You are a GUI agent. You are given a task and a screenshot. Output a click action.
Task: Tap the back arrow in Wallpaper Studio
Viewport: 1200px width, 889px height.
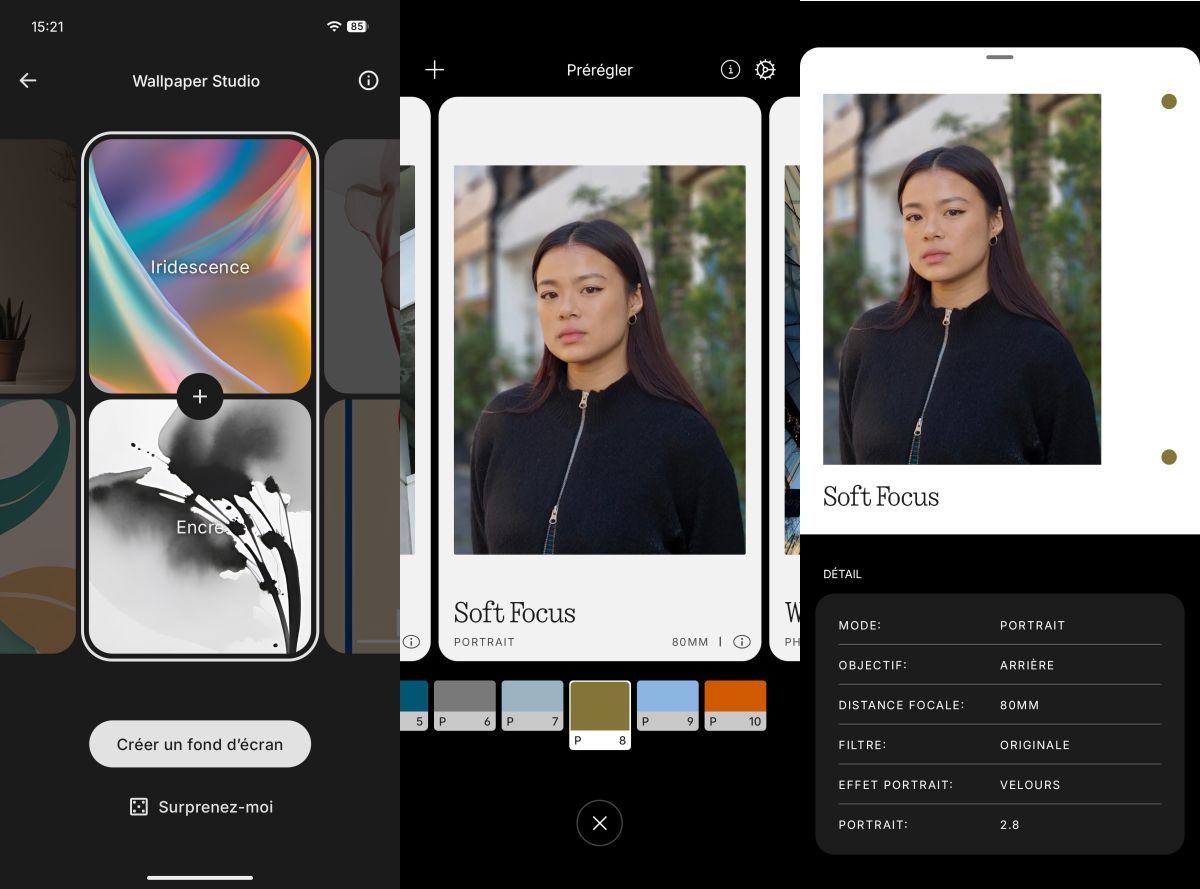pos(28,81)
